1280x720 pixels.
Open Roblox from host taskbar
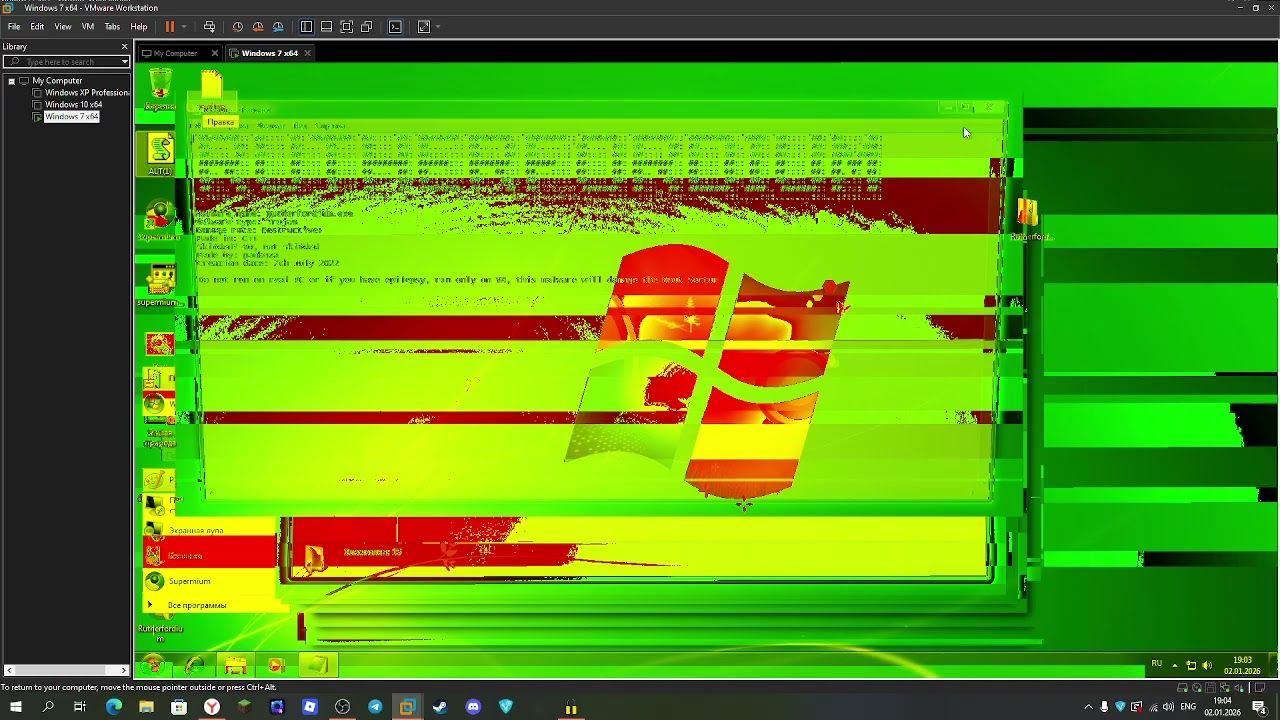(310, 707)
